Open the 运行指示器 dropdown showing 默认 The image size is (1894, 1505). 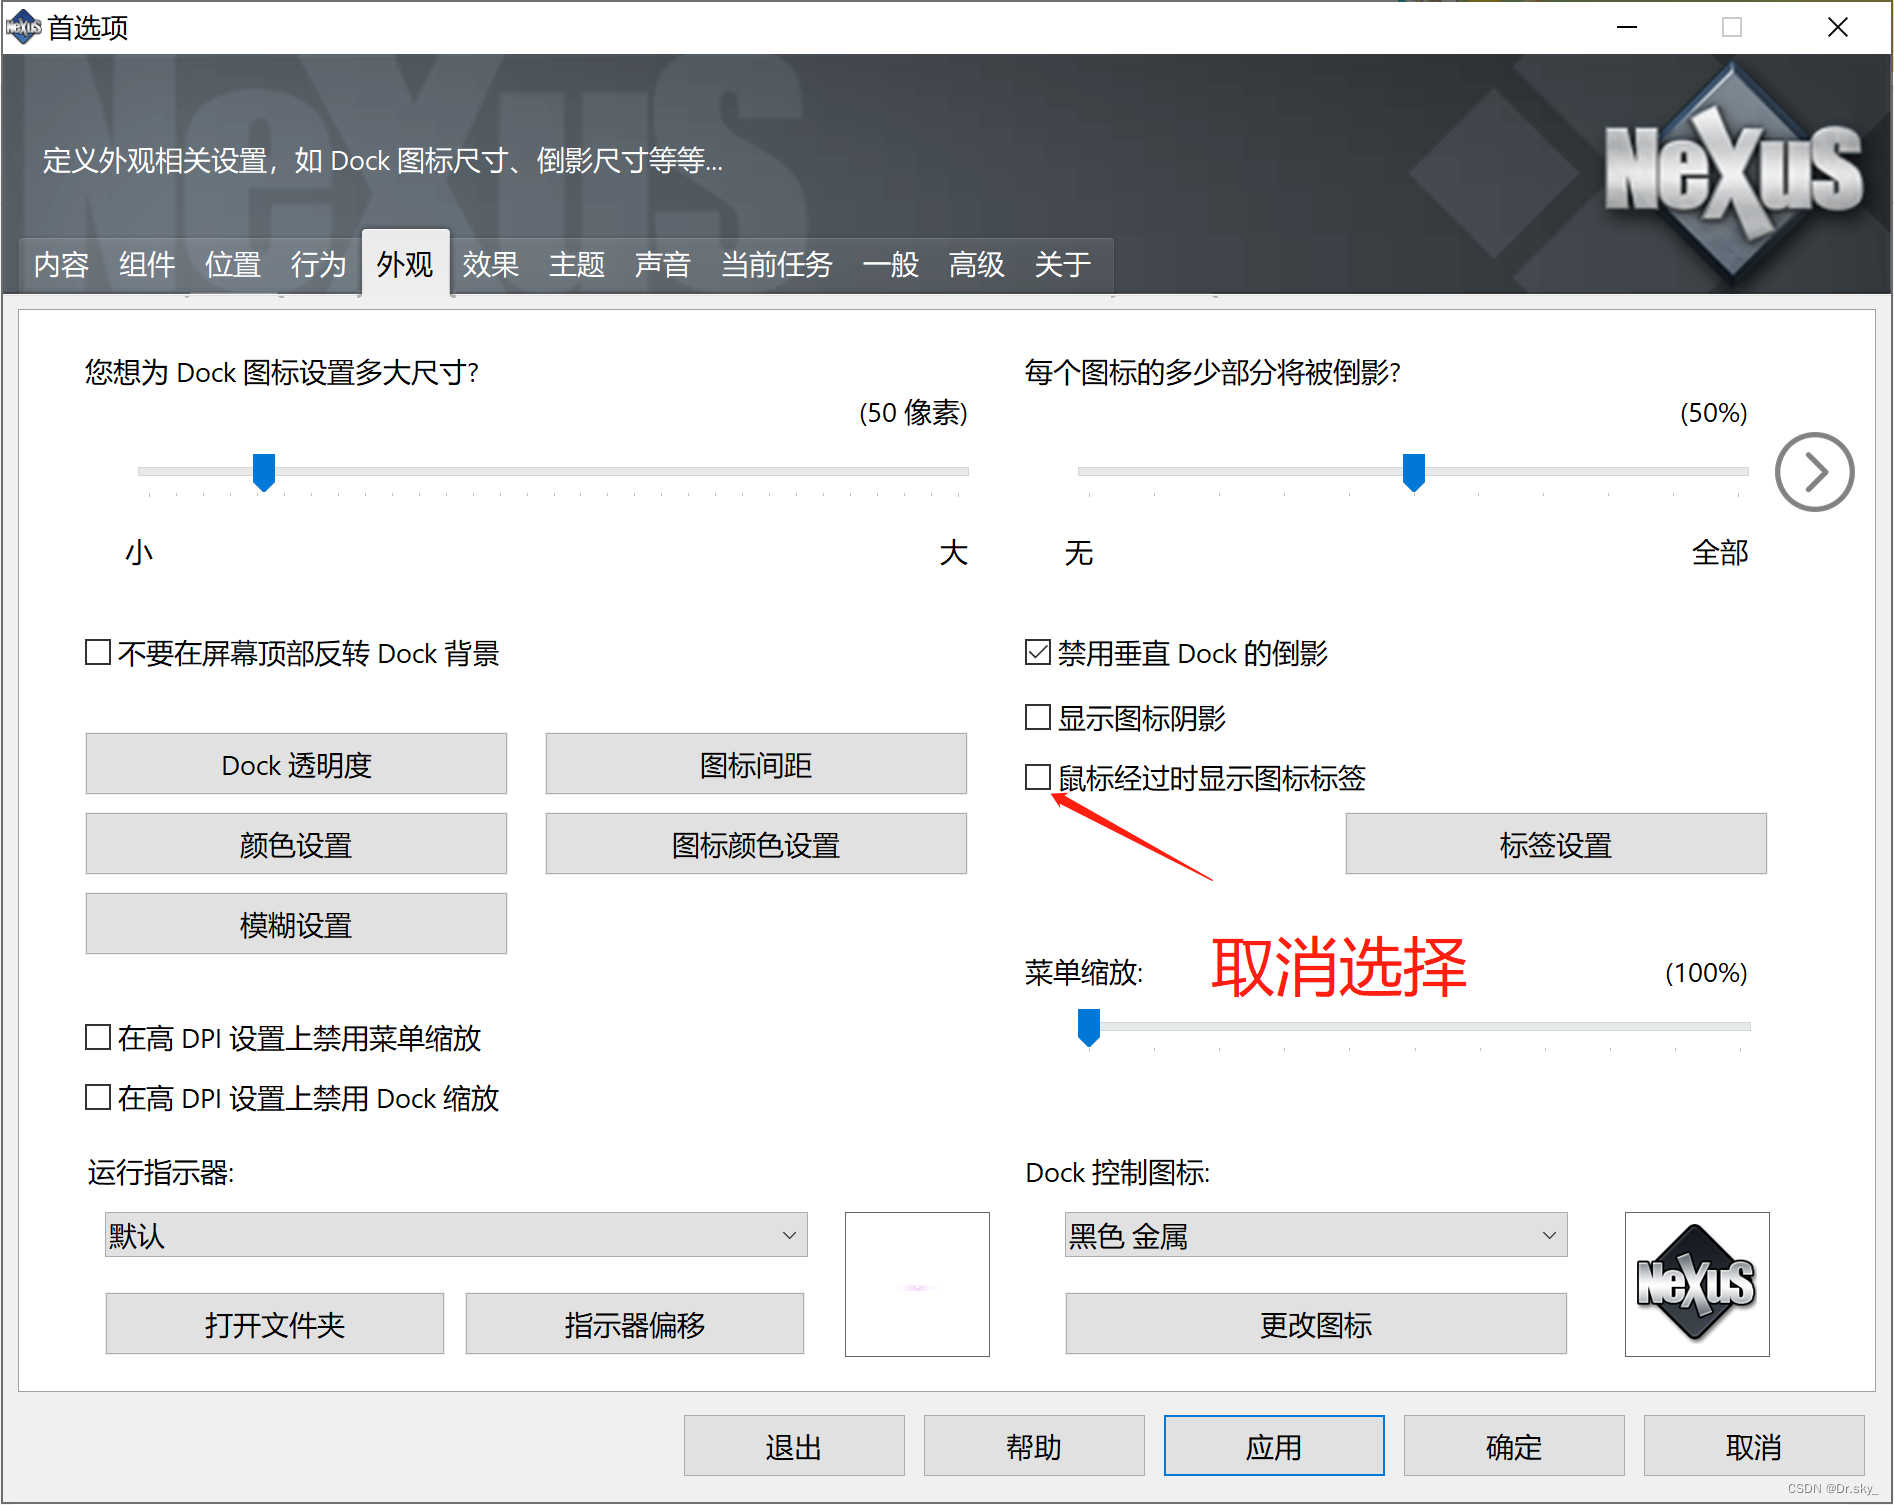click(x=456, y=1235)
